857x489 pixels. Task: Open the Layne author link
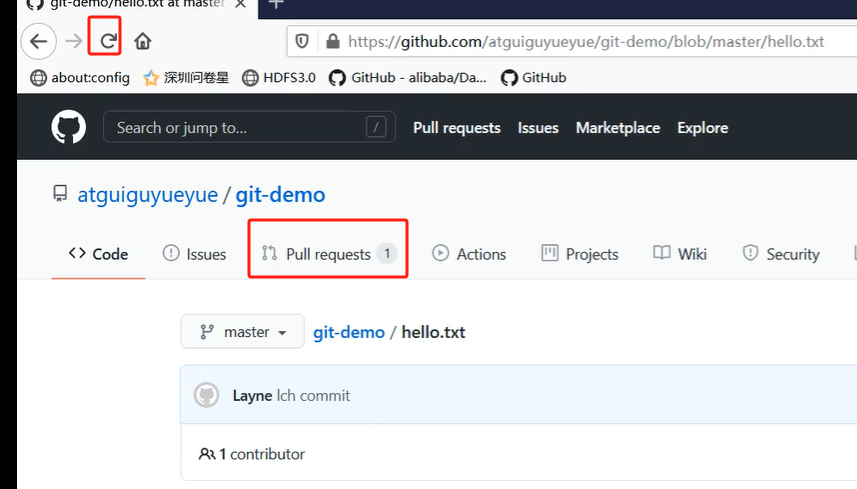coord(253,396)
